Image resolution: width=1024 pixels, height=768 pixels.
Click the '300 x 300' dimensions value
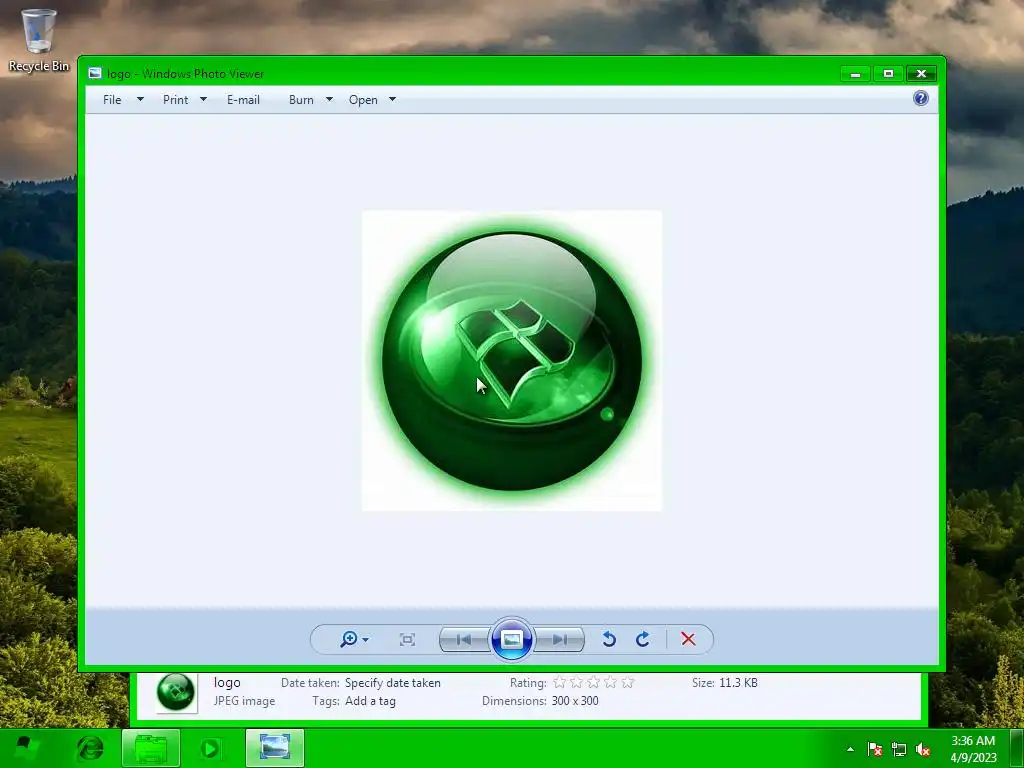575,701
